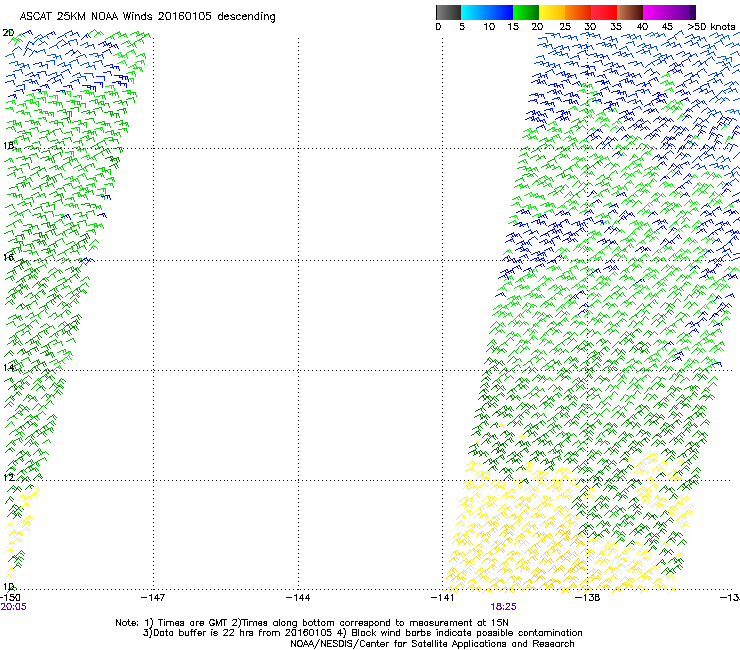Click the latitude 12 axis label
This screenshot has width=740, height=650.
[x=8, y=478]
